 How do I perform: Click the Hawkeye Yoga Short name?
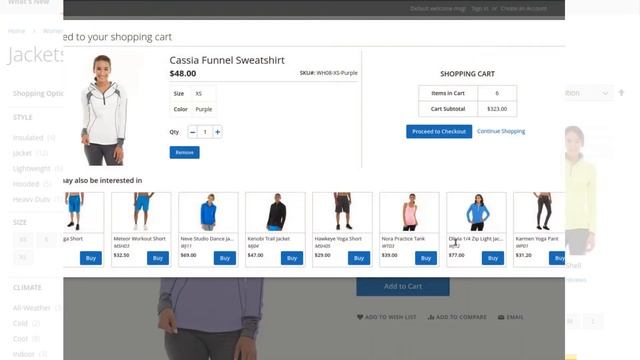pos(338,238)
